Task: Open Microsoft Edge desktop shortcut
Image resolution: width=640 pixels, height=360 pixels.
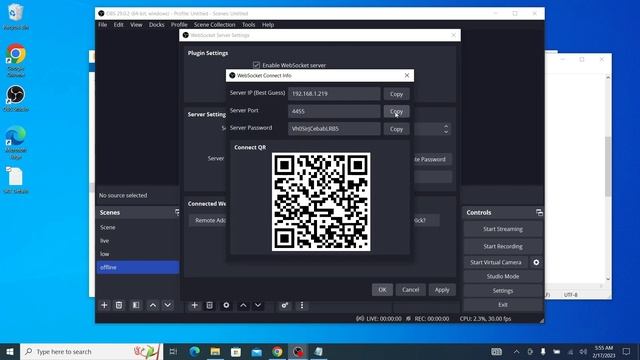Action: coord(16,142)
